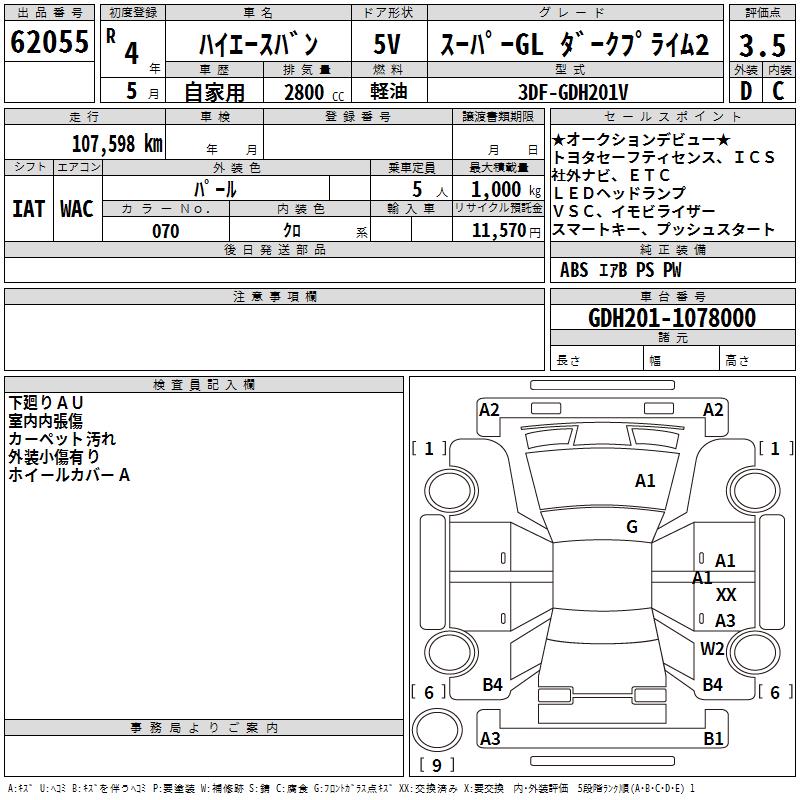Screen dimensions: 800x800
Task: Click the B1 mark on rear bumper
Action: coord(713,738)
